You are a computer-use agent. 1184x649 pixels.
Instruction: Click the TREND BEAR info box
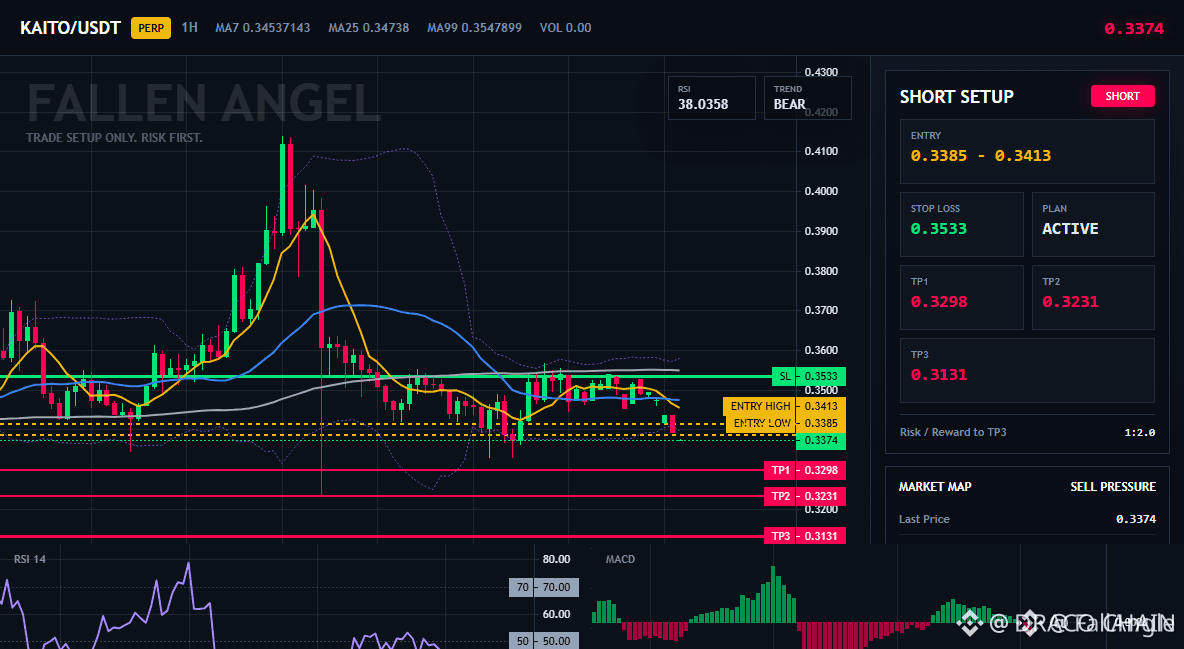click(x=807, y=98)
